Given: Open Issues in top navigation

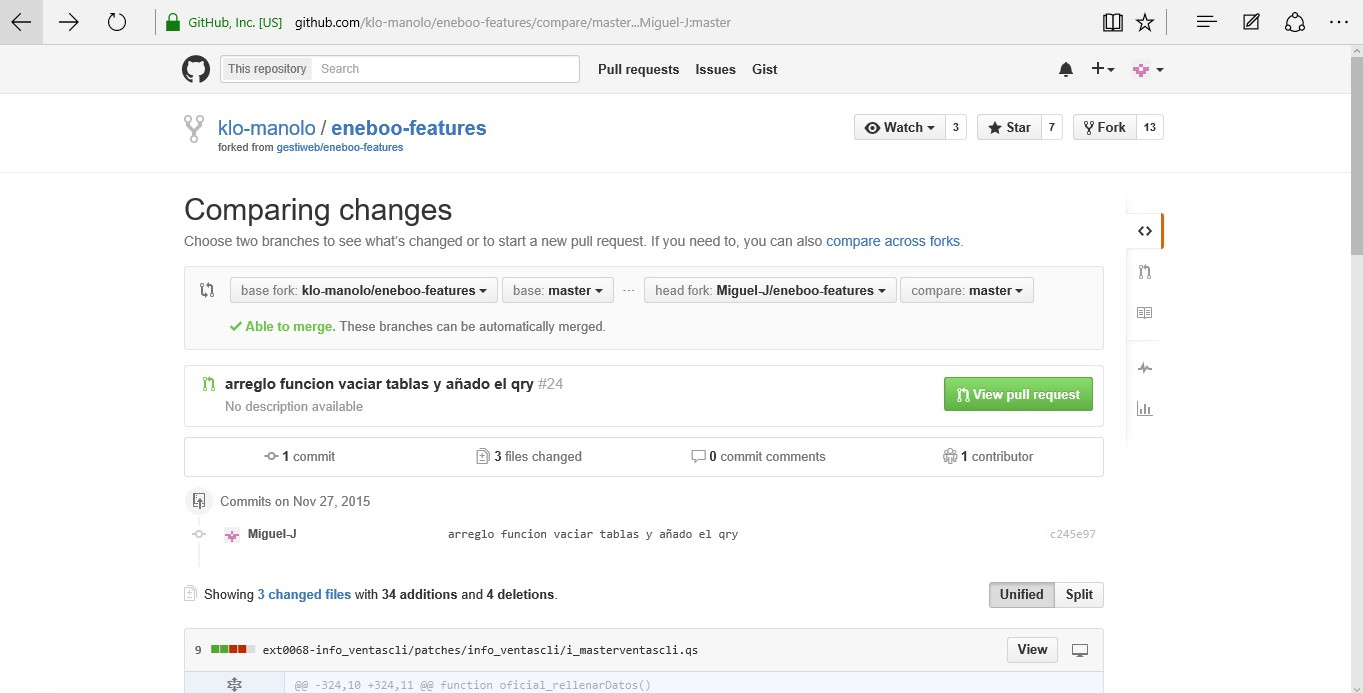Looking at the screenshot, I should pyautogui.click(x=715, y=69).
